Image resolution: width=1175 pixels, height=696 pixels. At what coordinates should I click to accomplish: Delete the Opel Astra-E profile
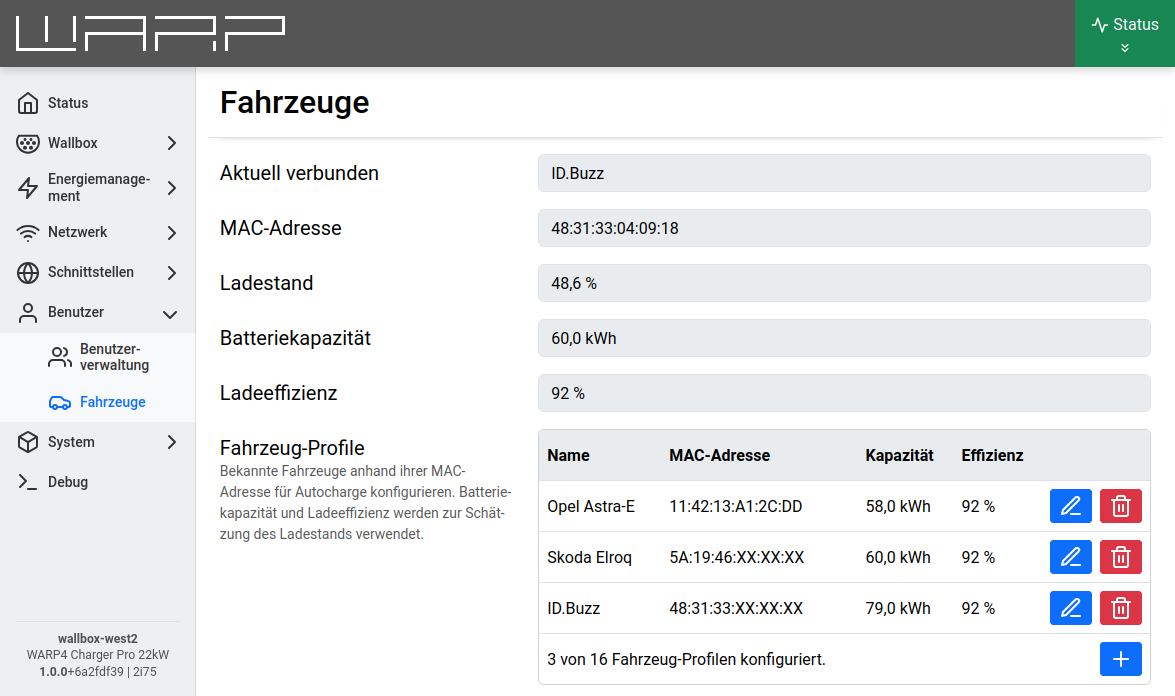1120,506
